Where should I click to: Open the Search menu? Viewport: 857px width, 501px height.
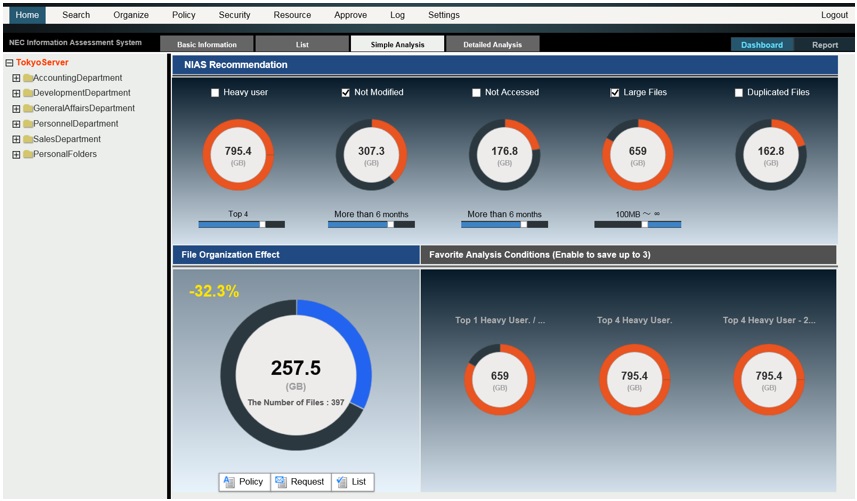[x=76, y=15]
